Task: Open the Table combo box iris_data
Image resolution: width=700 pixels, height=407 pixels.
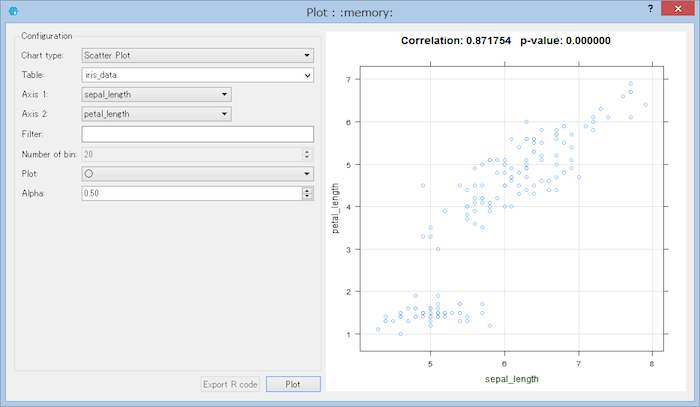Action: pos(197,75)
